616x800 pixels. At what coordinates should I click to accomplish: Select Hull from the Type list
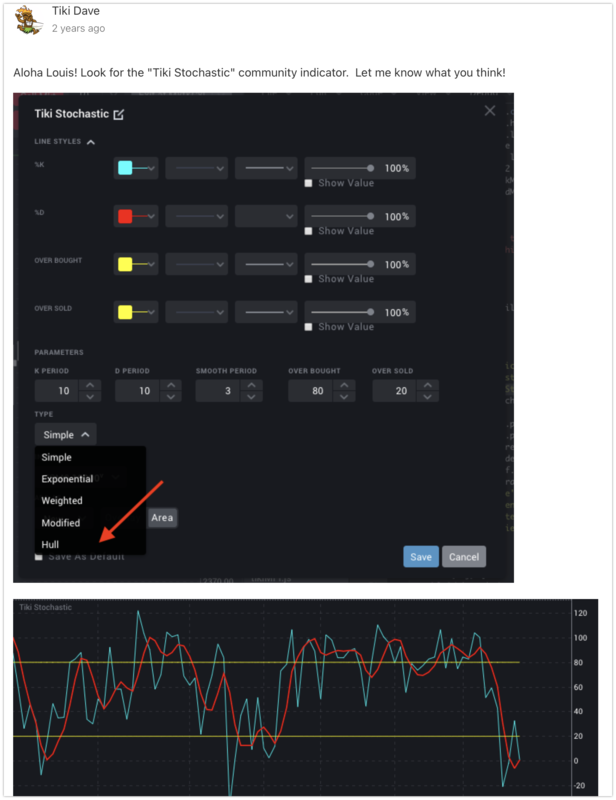[x=90, y=544]
